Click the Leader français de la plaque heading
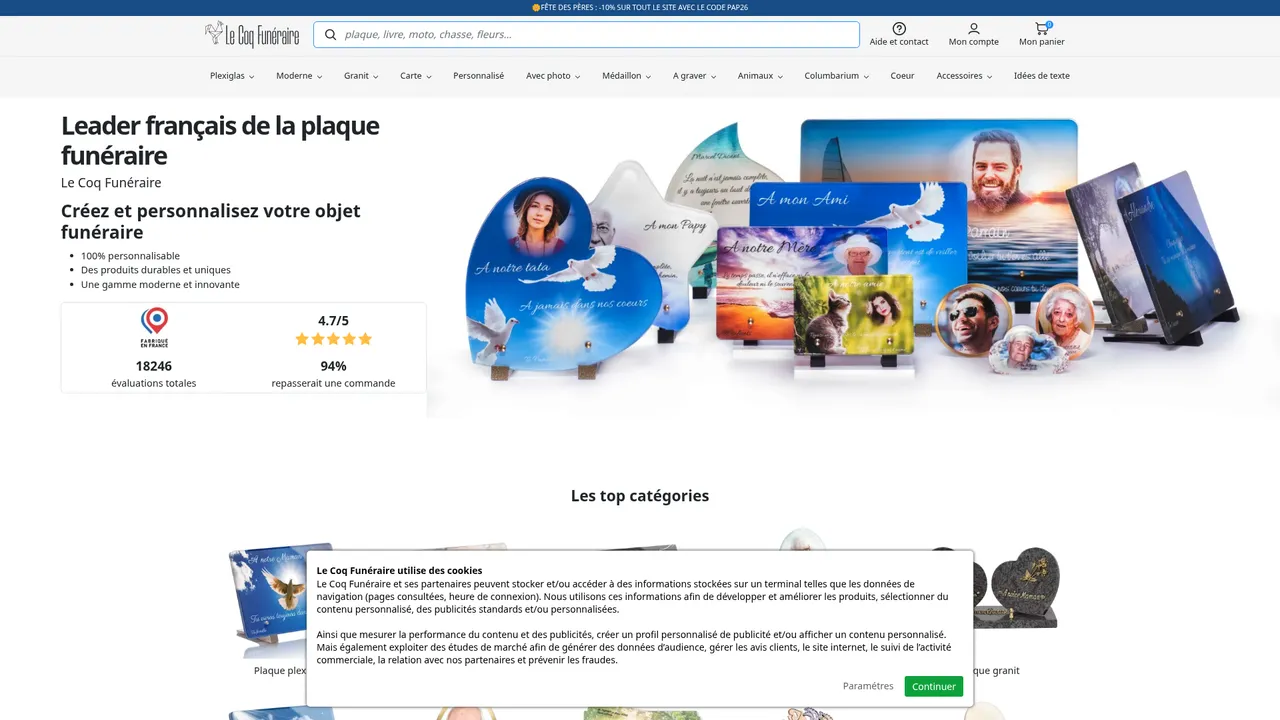 [220, 140]
